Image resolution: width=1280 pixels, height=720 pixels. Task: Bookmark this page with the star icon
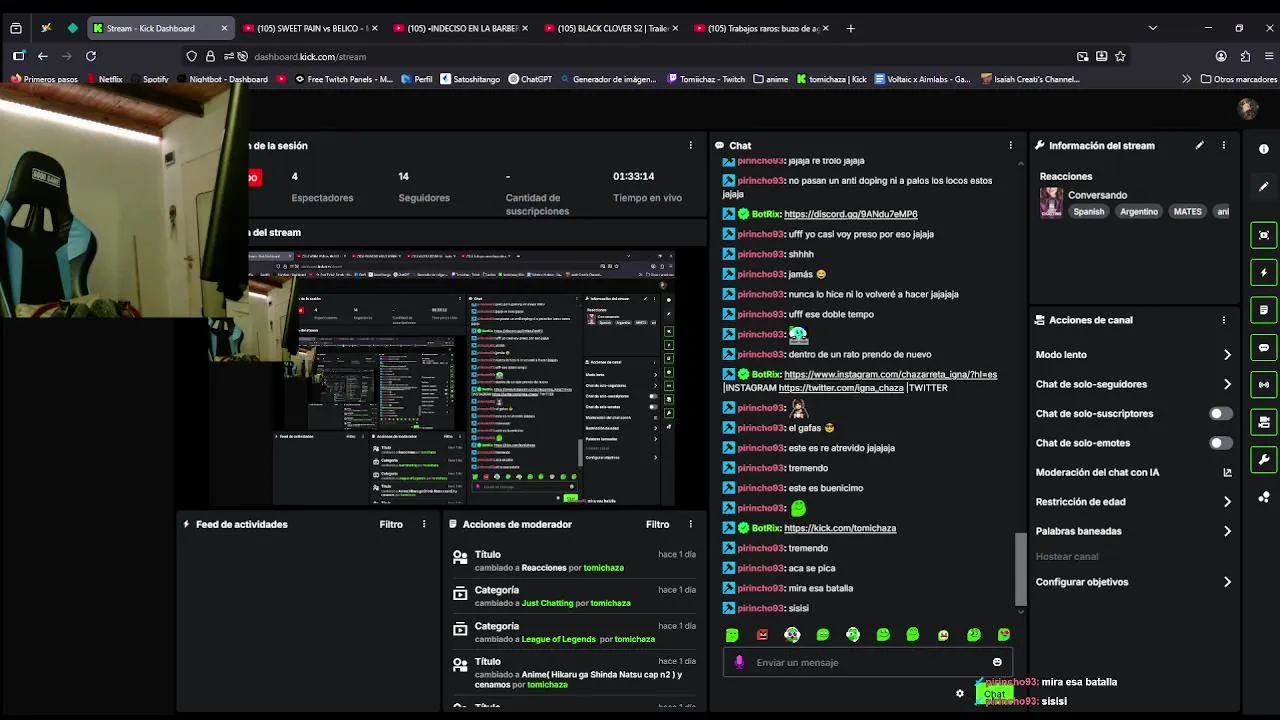click(x=1120, y=56)
